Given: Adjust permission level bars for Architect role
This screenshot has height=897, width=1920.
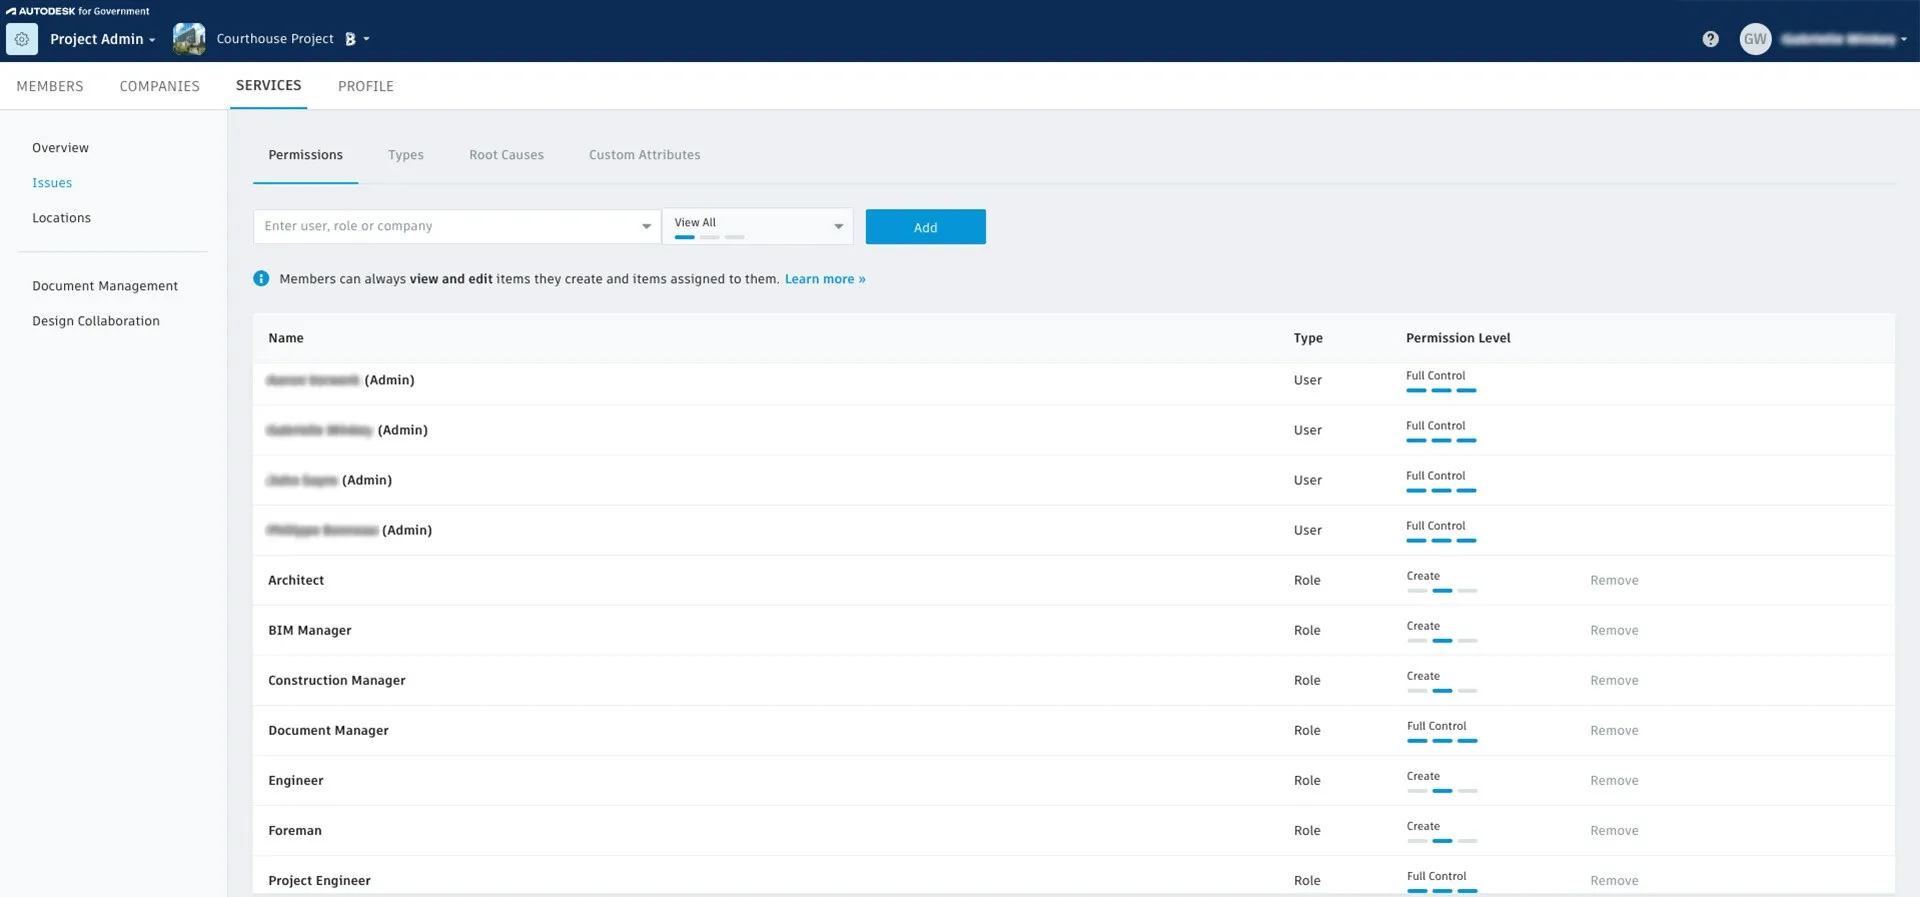Looking at the screenshot, I should (1441, 590).
